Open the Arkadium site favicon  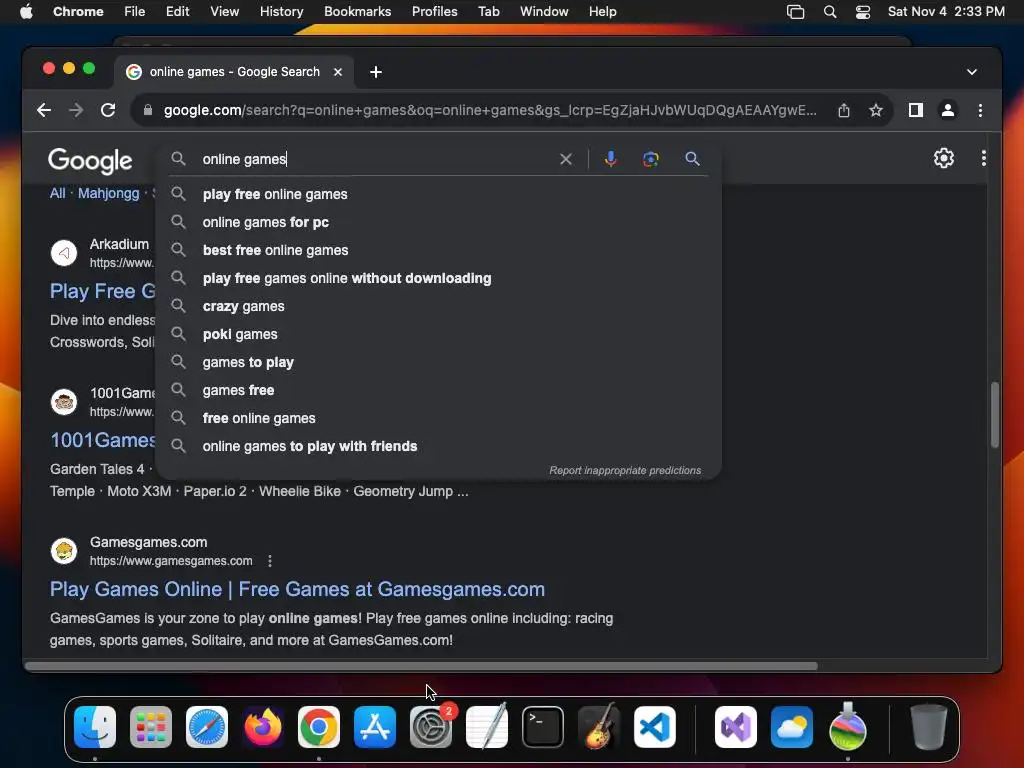[64, 253]
